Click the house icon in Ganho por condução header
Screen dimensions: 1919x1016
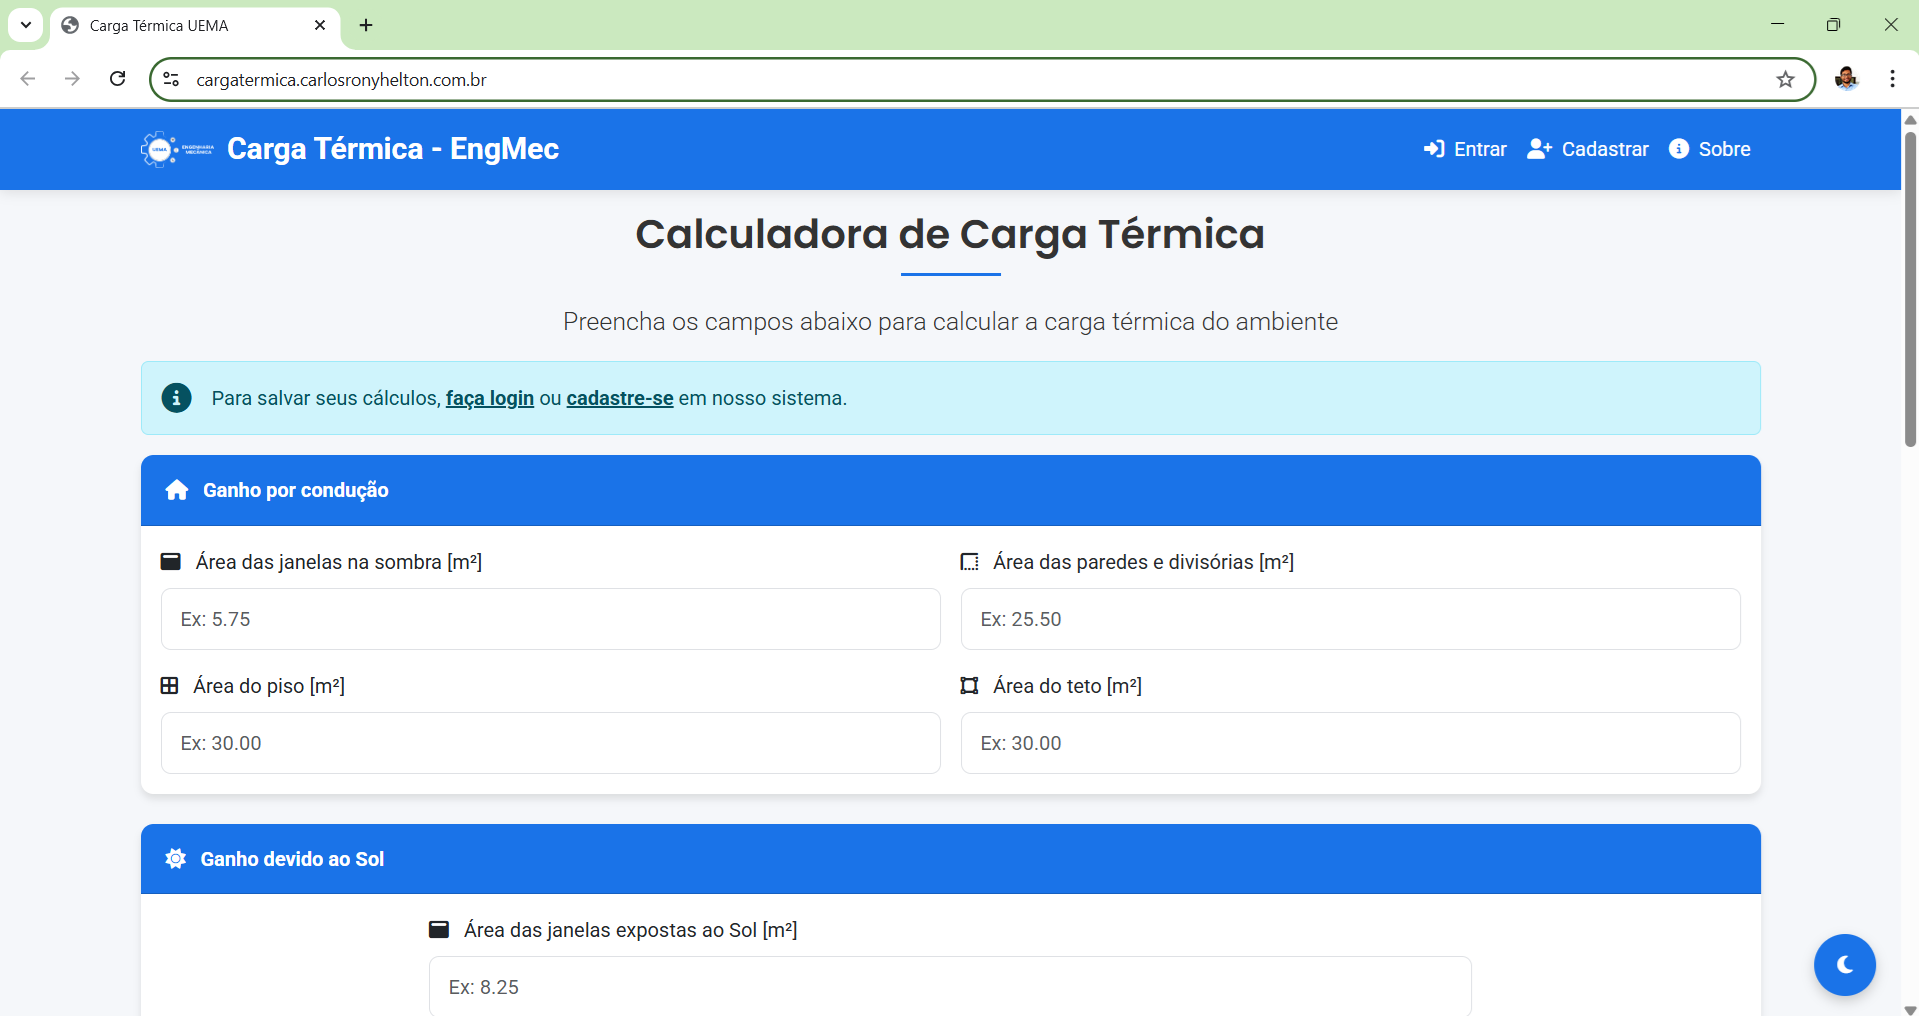[177, 490]
